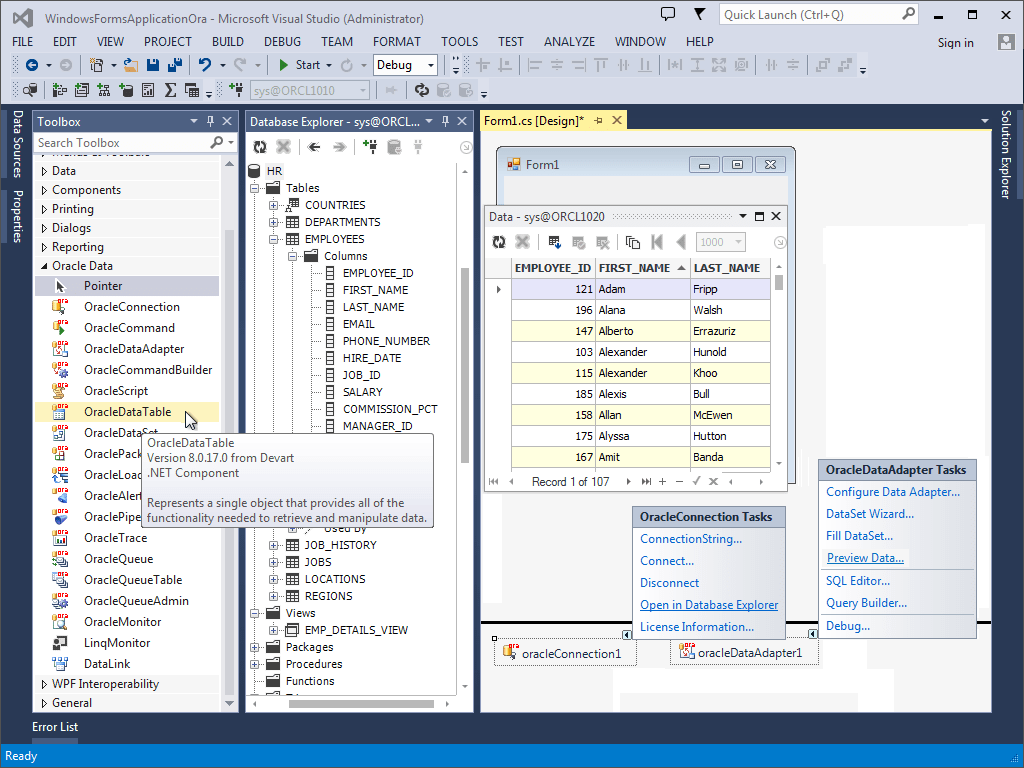The image size is (1024, 768).
Task: Switch to the Form1.cs [Design] tab
Action: [533, 121]
